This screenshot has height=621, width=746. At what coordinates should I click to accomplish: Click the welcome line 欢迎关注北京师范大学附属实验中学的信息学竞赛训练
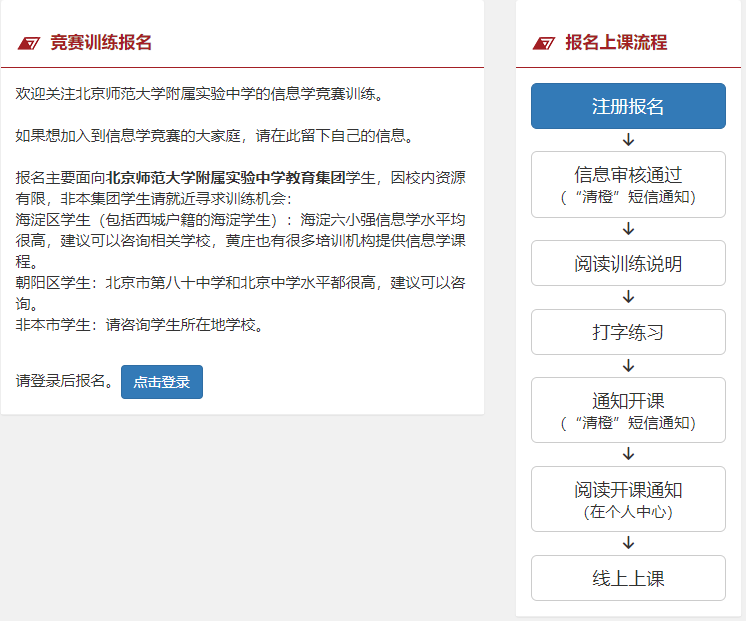[200, 94]
